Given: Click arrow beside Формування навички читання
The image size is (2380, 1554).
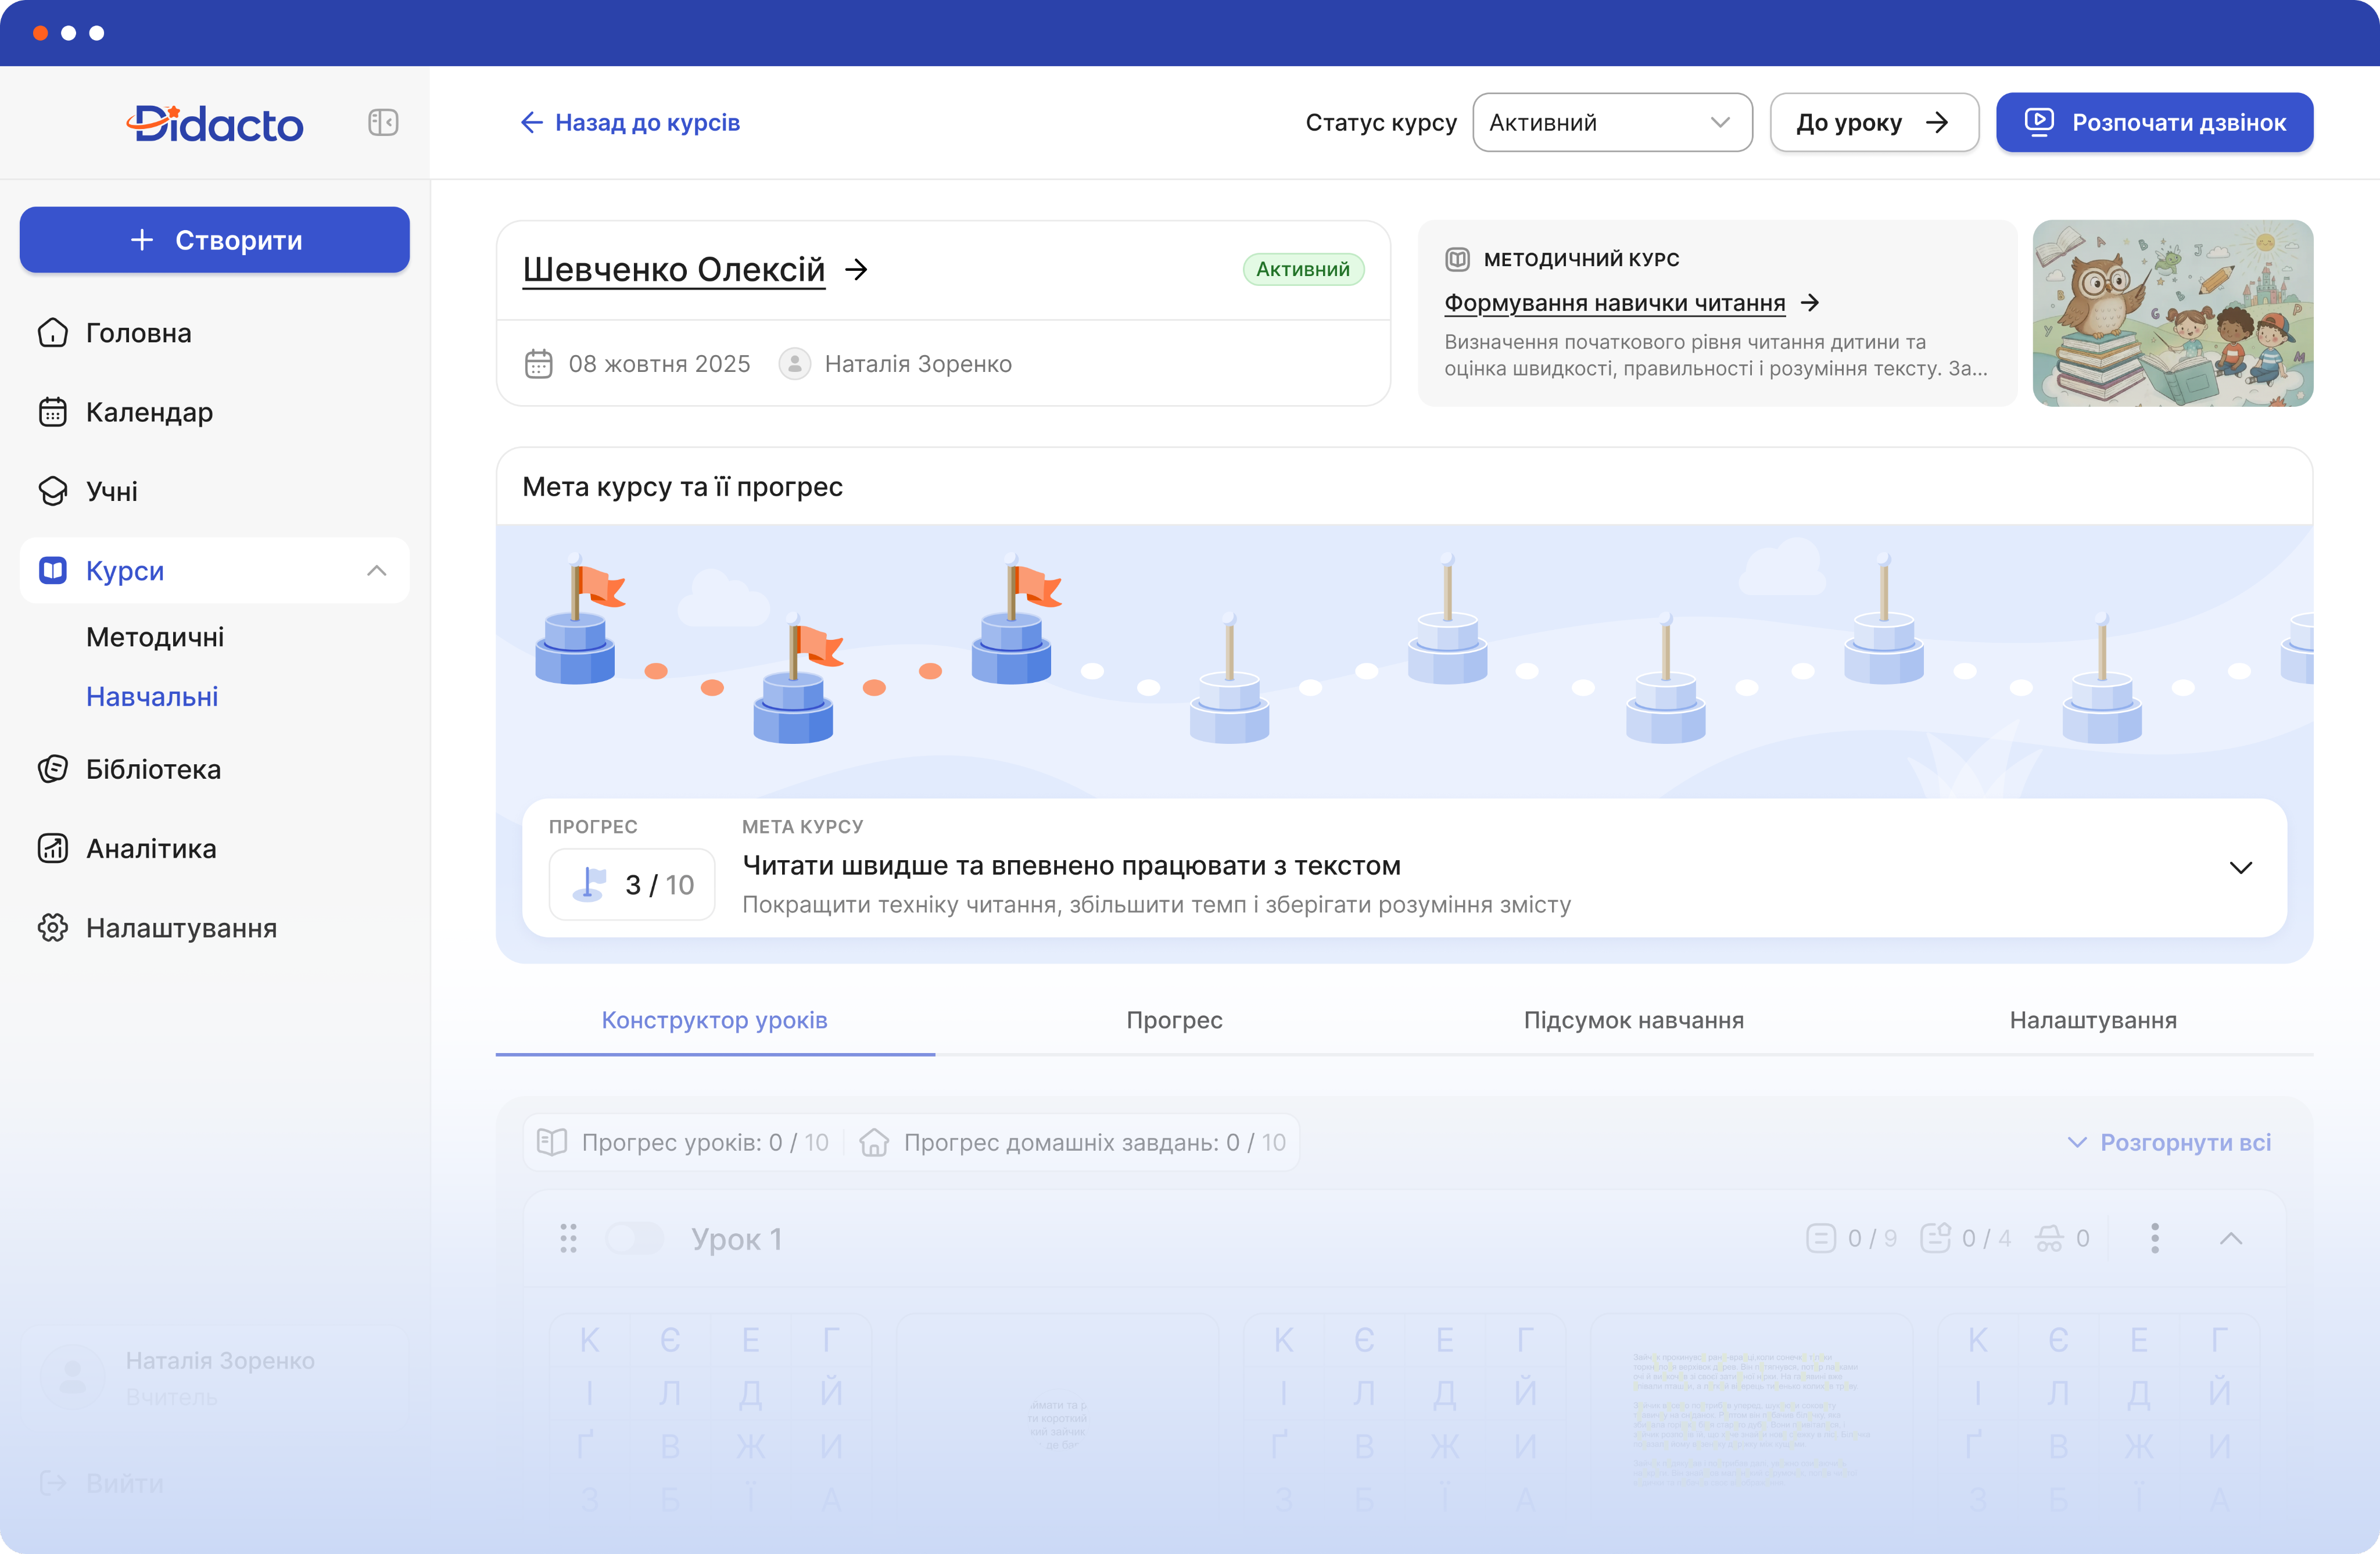Looking at the screenshot, I should (x=1810, y=302).
